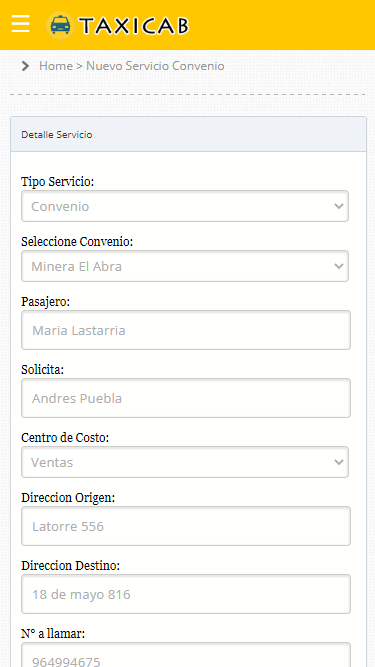
Task: Click the Direccion Origen field
Action: tap(186, 526)
